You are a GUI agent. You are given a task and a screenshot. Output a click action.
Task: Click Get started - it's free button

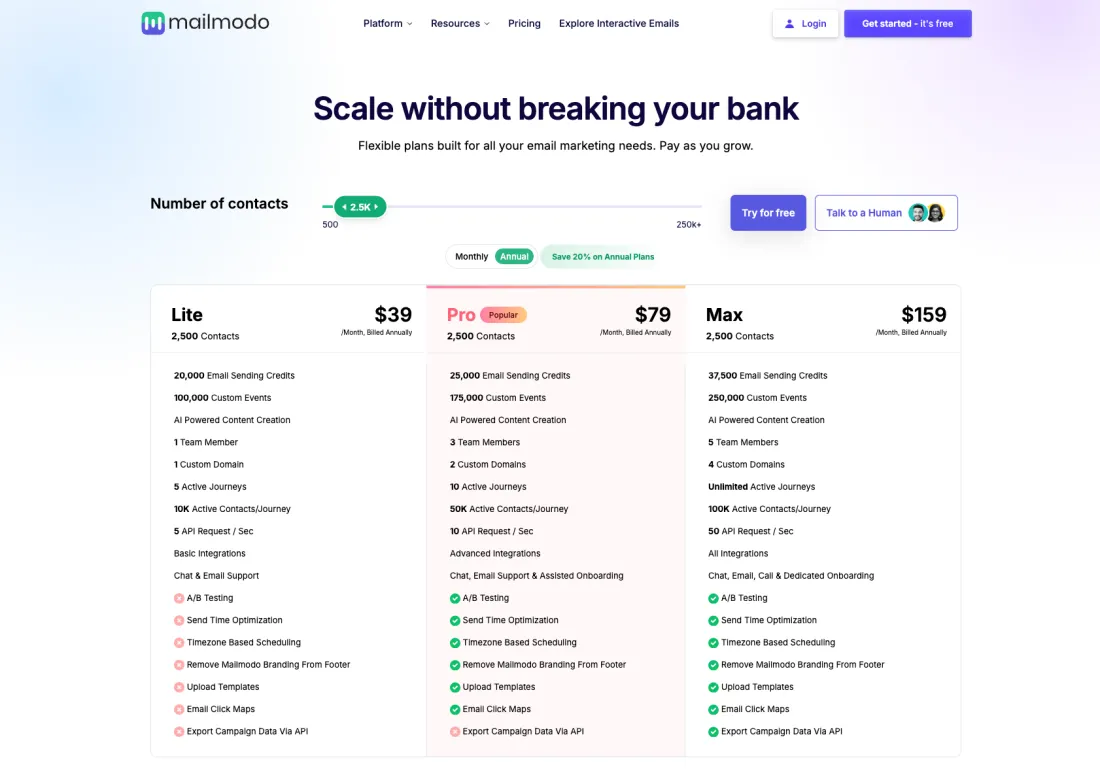907,23
